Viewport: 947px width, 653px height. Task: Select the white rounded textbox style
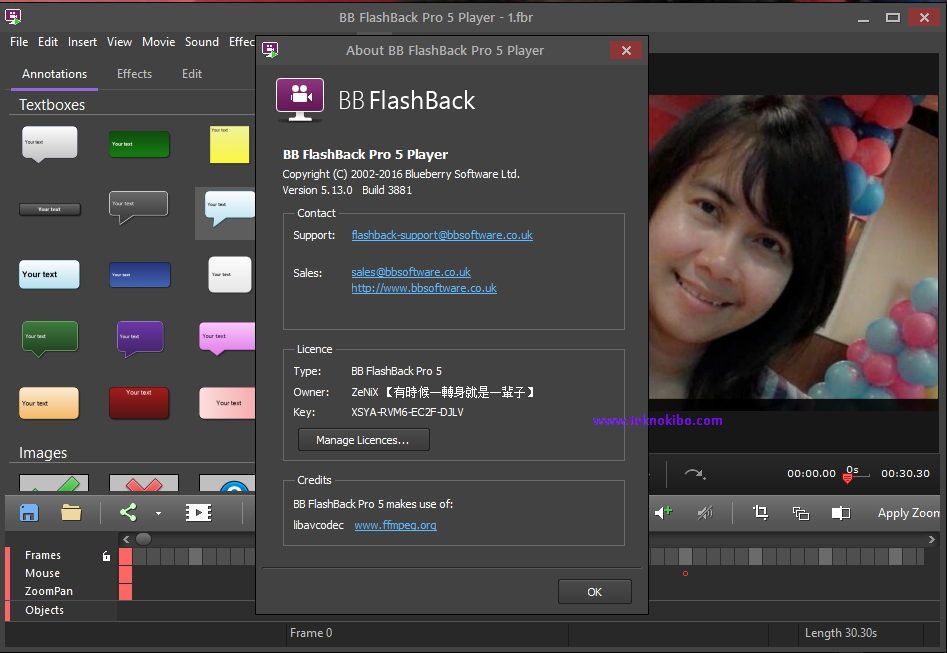coord(230,274)
